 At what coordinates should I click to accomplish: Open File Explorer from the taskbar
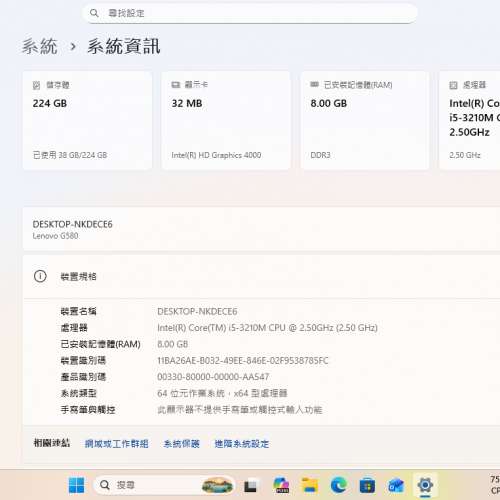tap(310, 485)
